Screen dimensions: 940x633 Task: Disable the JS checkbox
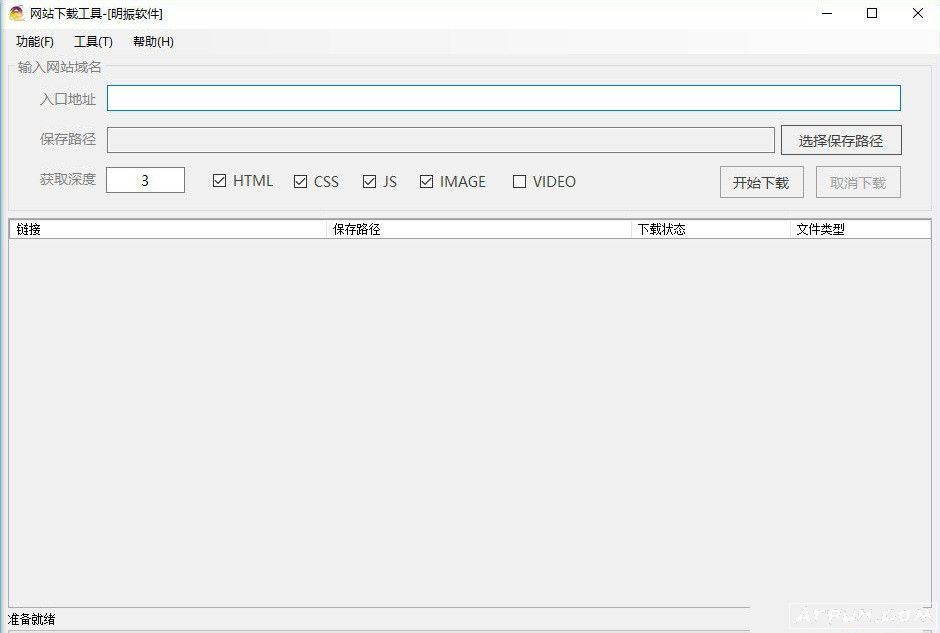pos(369,181)
